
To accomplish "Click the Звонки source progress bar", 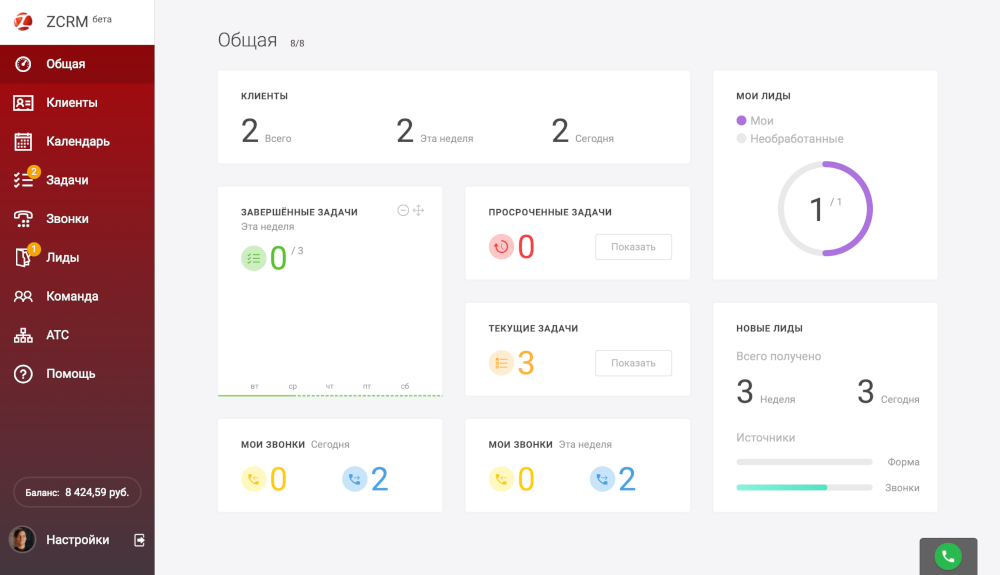I will pos(804,487).
